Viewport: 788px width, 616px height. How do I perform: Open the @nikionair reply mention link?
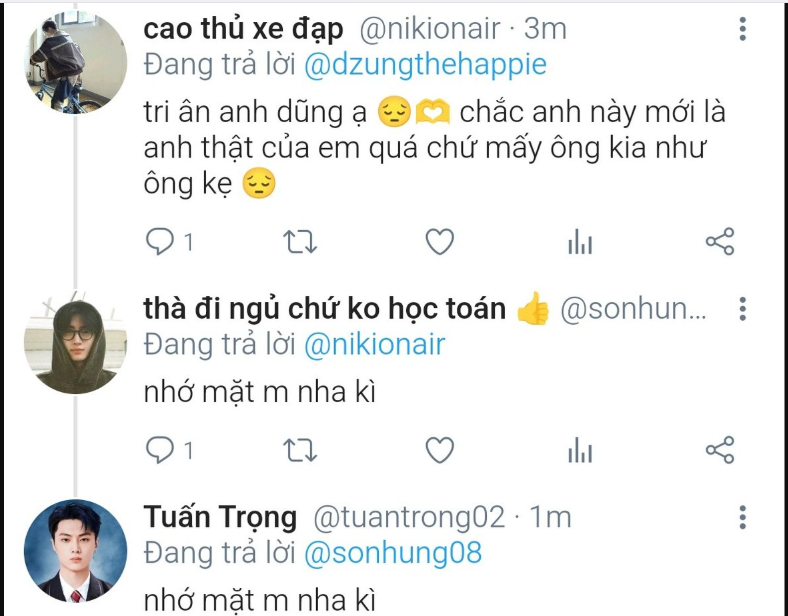click(x=373, y=345)
